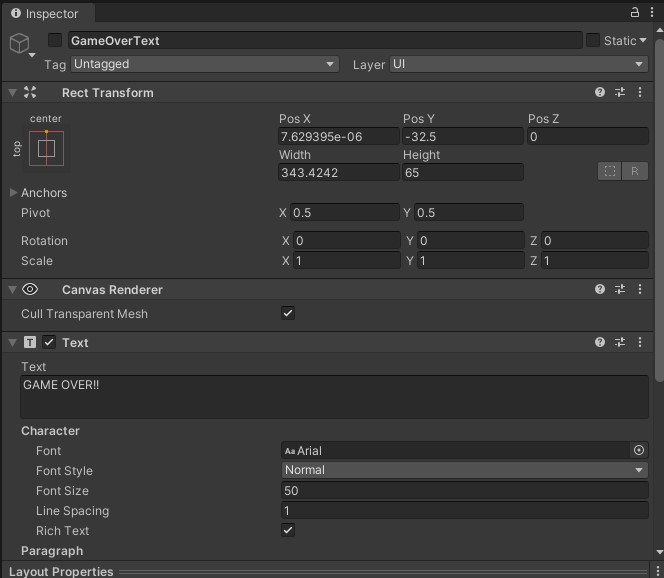Click the Pos Z field
Screen dimensions: 664x578
(587, 136)
